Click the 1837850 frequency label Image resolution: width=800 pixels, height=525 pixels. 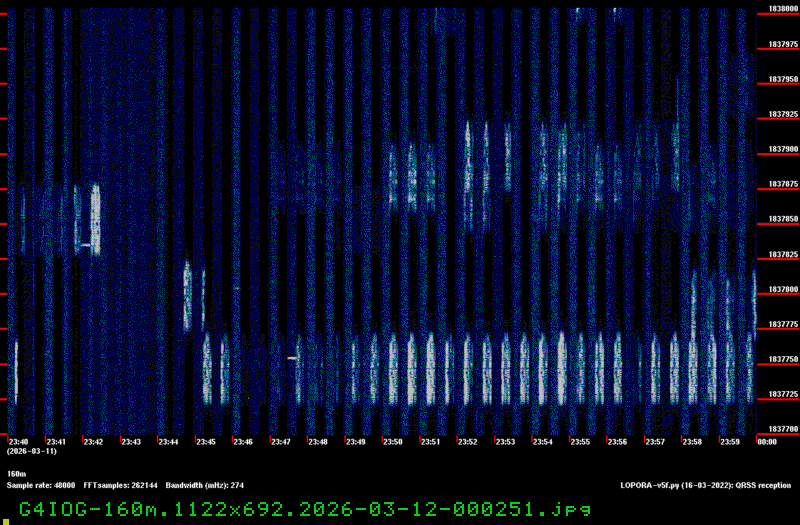(x=783, y=219)
